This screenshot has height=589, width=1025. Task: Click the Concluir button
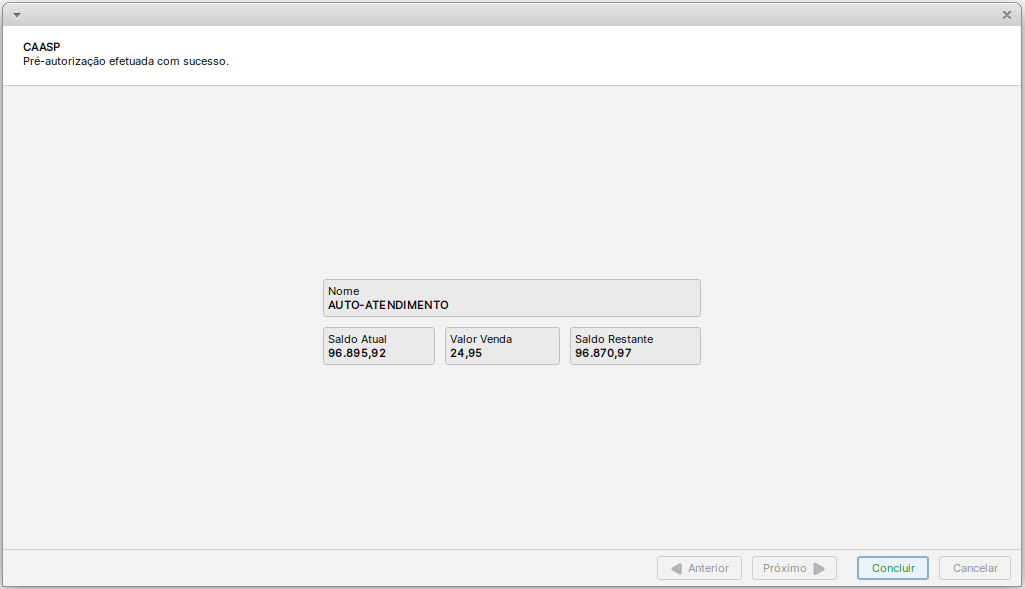(x=892, y=568)
